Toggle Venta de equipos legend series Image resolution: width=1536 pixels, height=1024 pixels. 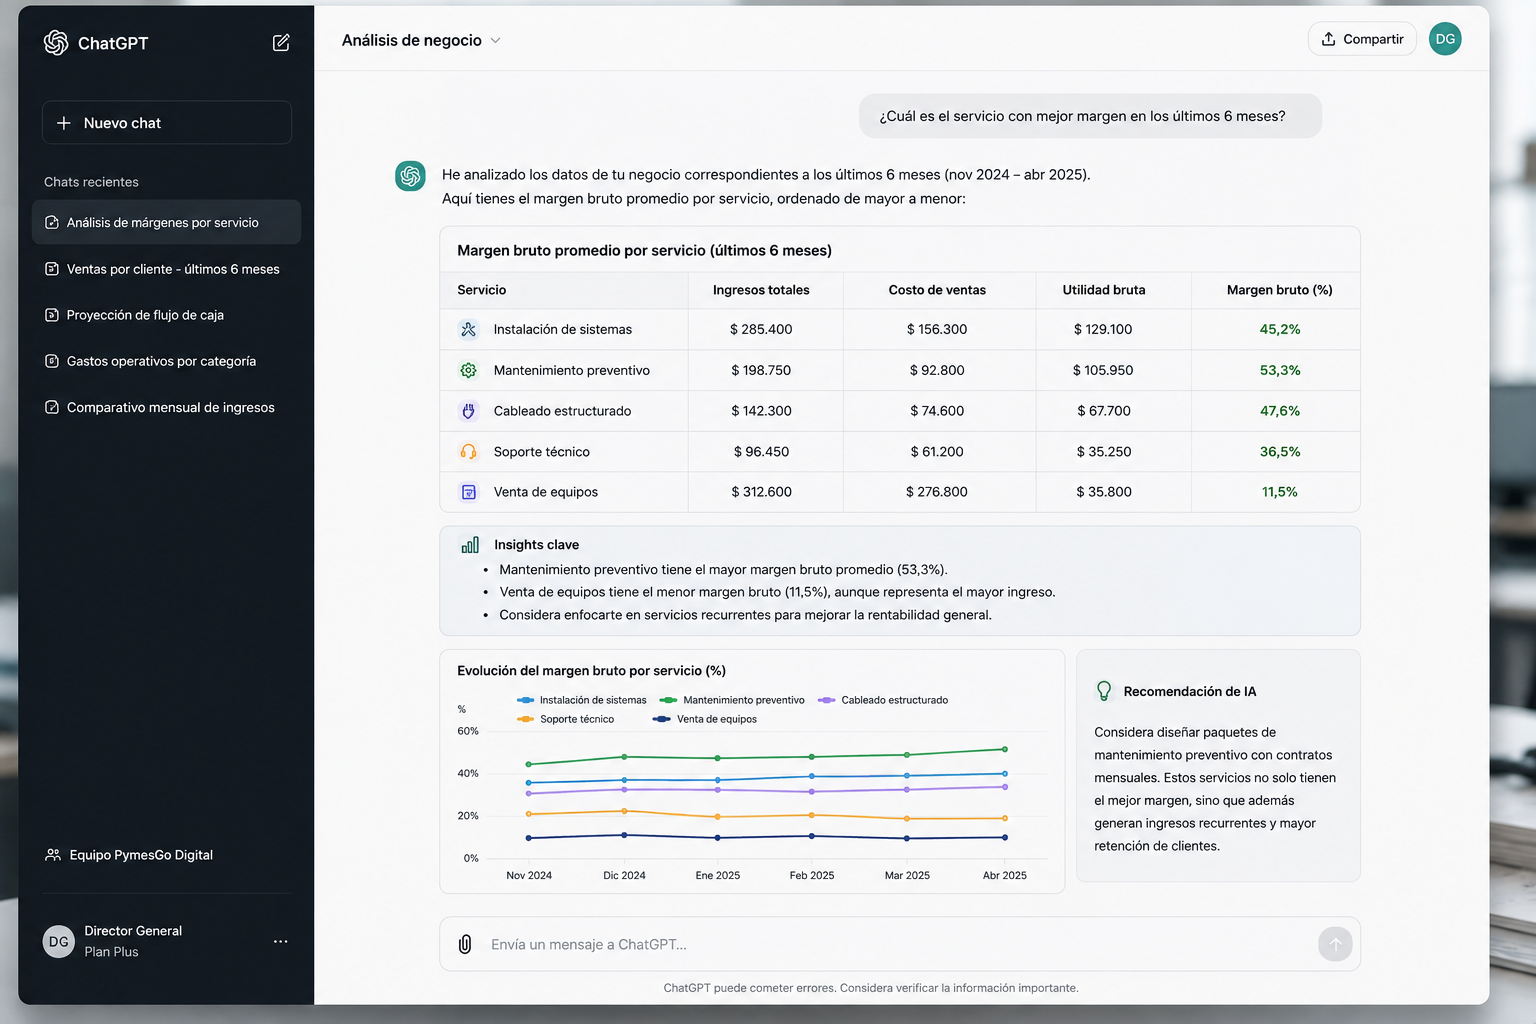click(x=705, y=719)
